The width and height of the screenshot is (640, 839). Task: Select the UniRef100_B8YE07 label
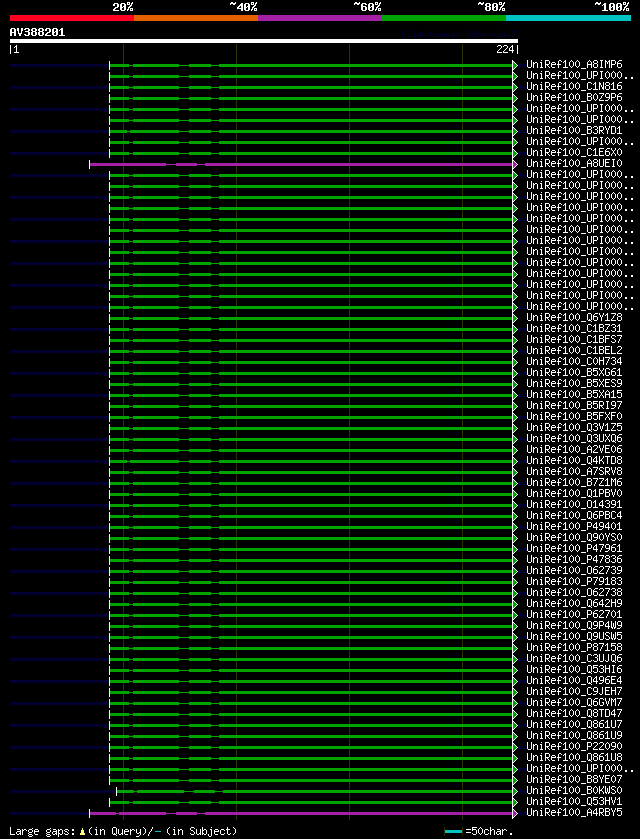click(x=574, y=780)
